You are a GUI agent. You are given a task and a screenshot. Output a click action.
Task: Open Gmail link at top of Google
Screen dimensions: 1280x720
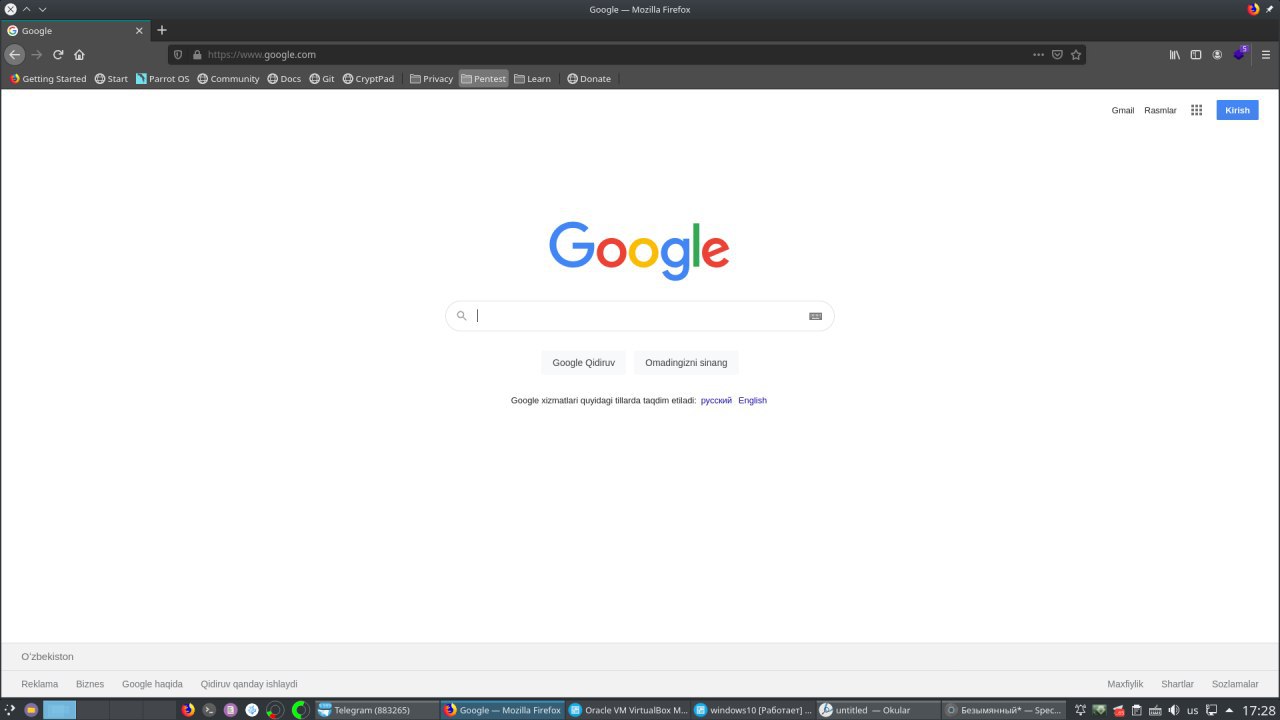coord(1123,110)
